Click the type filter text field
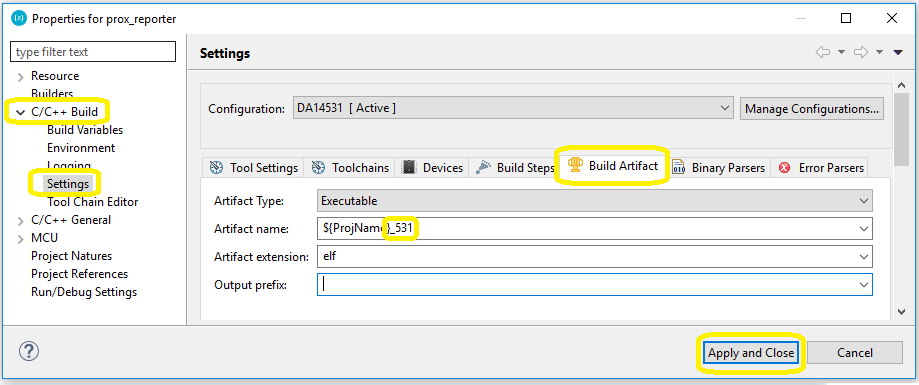This screenshot has width=919, height=385. pos(93,52)
